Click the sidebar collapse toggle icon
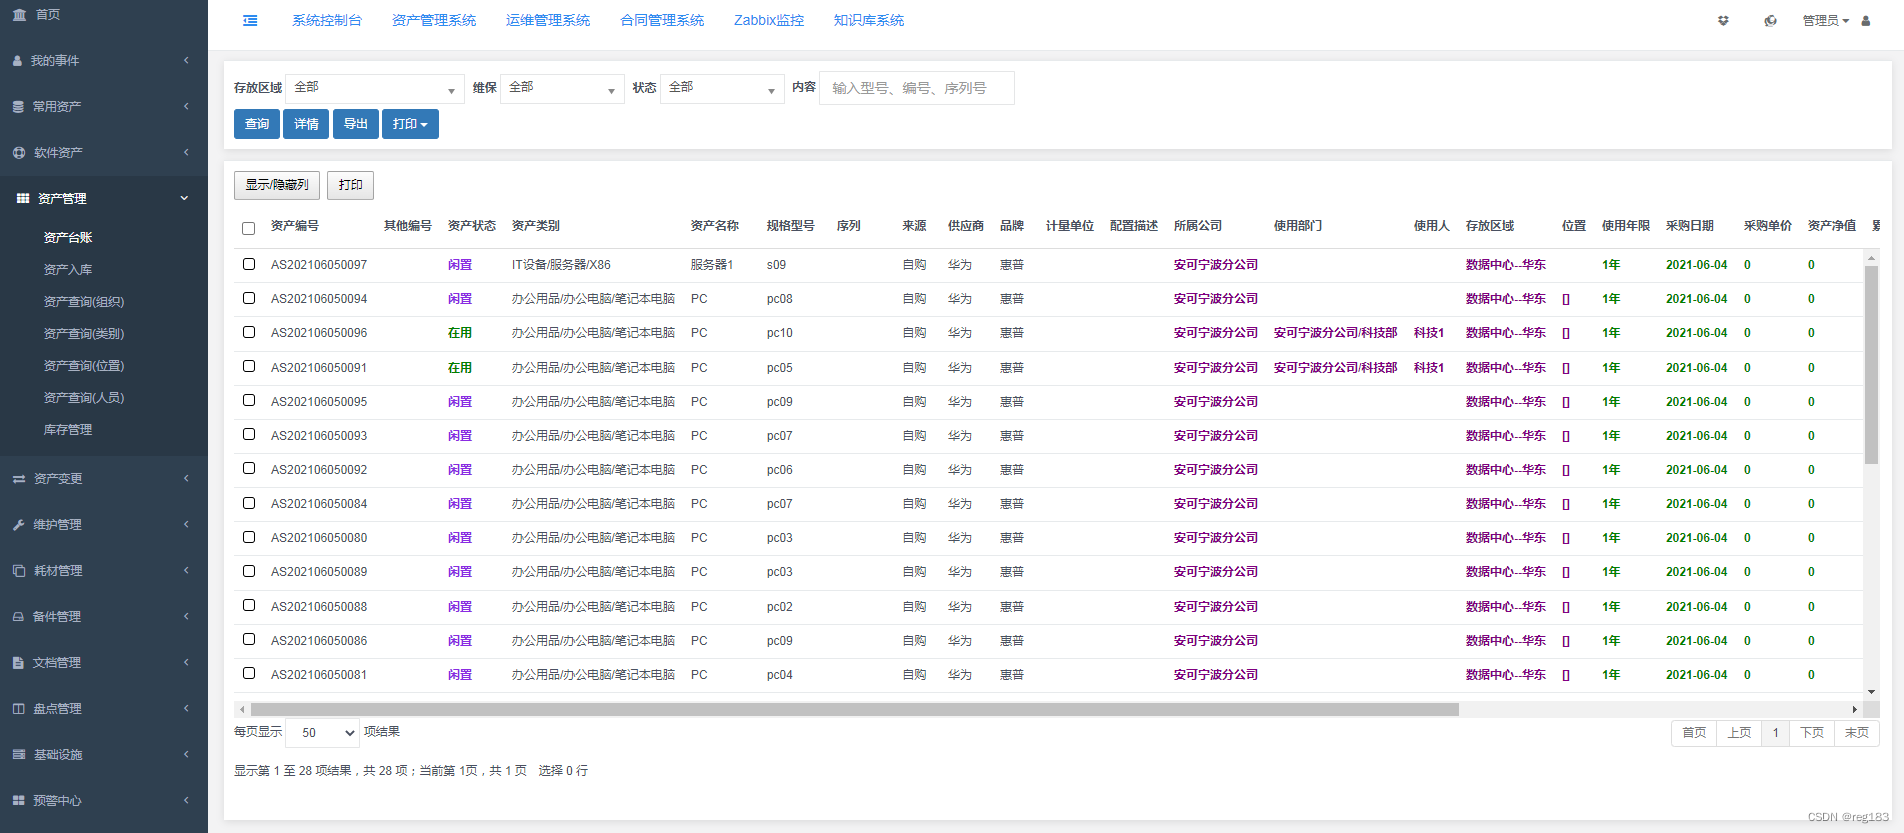This screenshot has width=1904, height=833. [x=250, y=20]
